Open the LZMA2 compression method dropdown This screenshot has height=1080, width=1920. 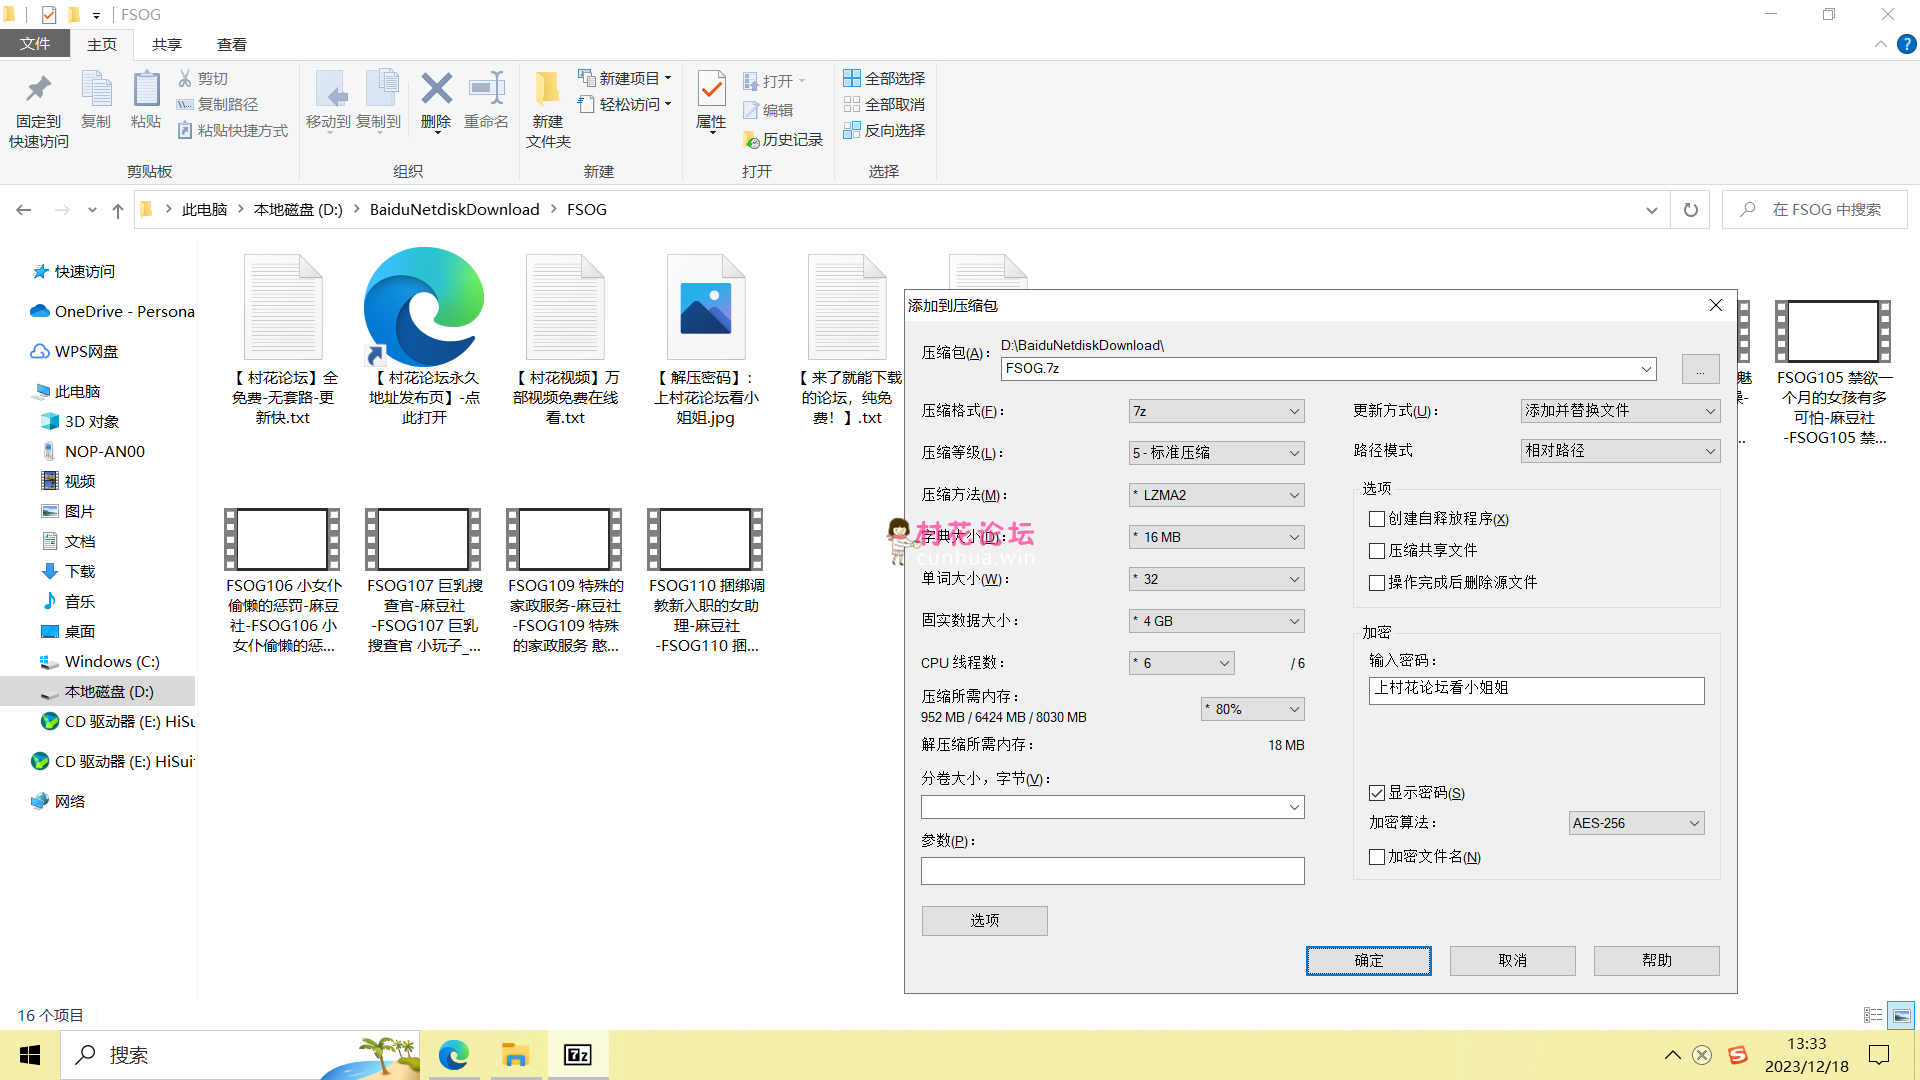[1216, 495]
